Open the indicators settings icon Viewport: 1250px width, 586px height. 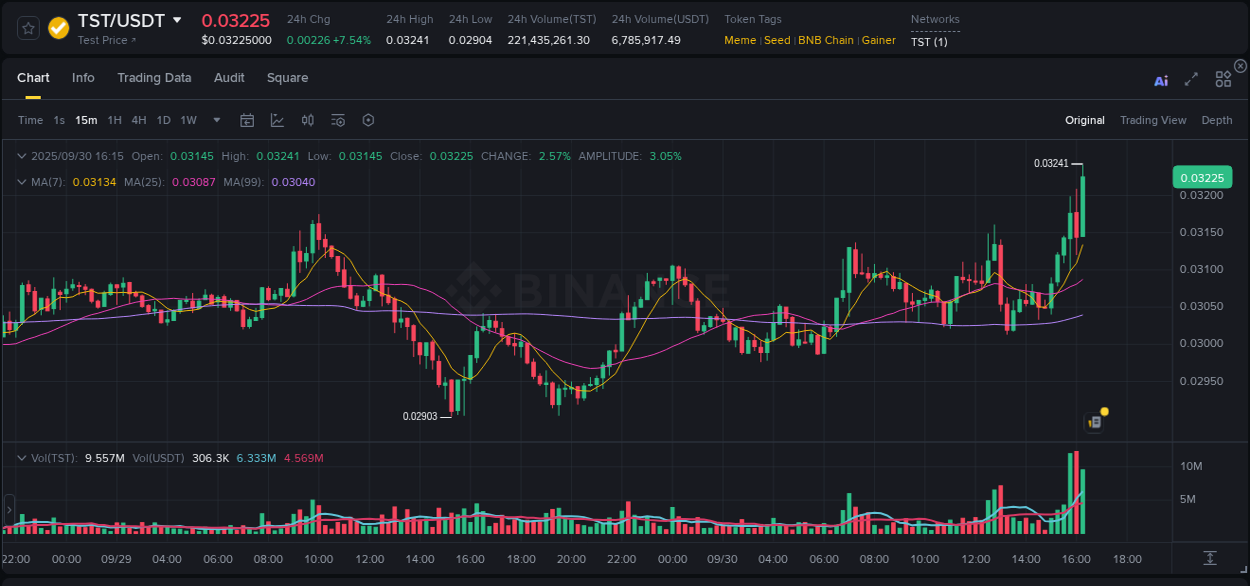338,120
